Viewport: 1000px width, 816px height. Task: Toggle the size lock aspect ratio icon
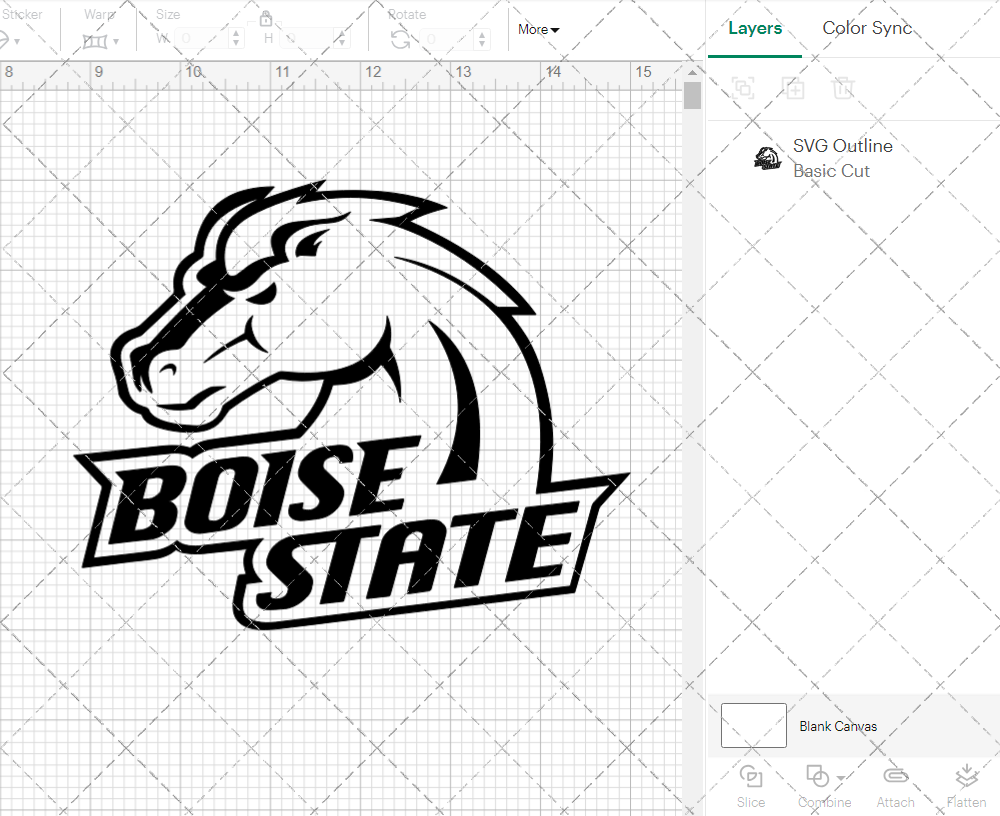(x=266, y=18)
